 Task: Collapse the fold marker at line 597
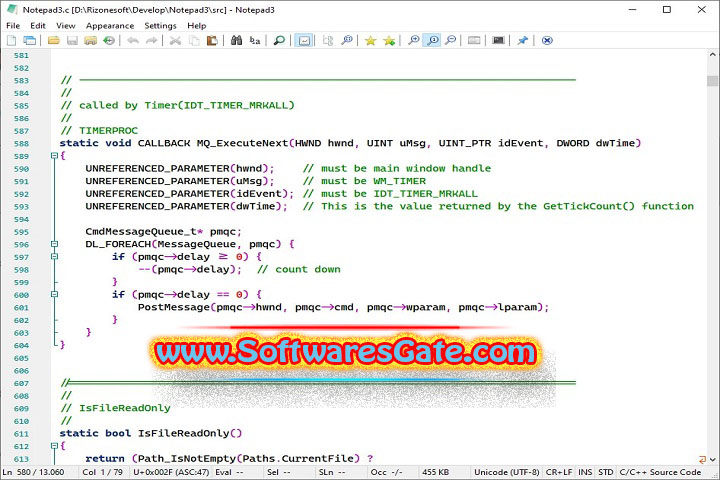[x=54, y=256]
